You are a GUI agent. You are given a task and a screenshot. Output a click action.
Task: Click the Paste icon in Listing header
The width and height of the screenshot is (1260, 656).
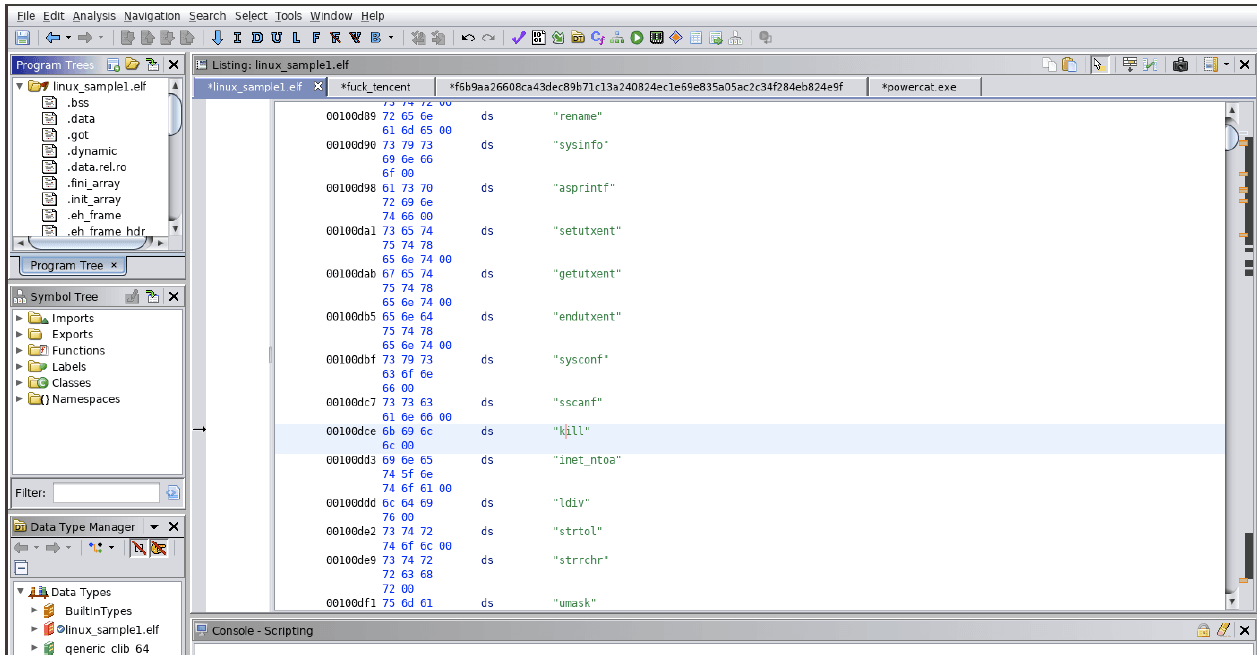coord(1069,65)
